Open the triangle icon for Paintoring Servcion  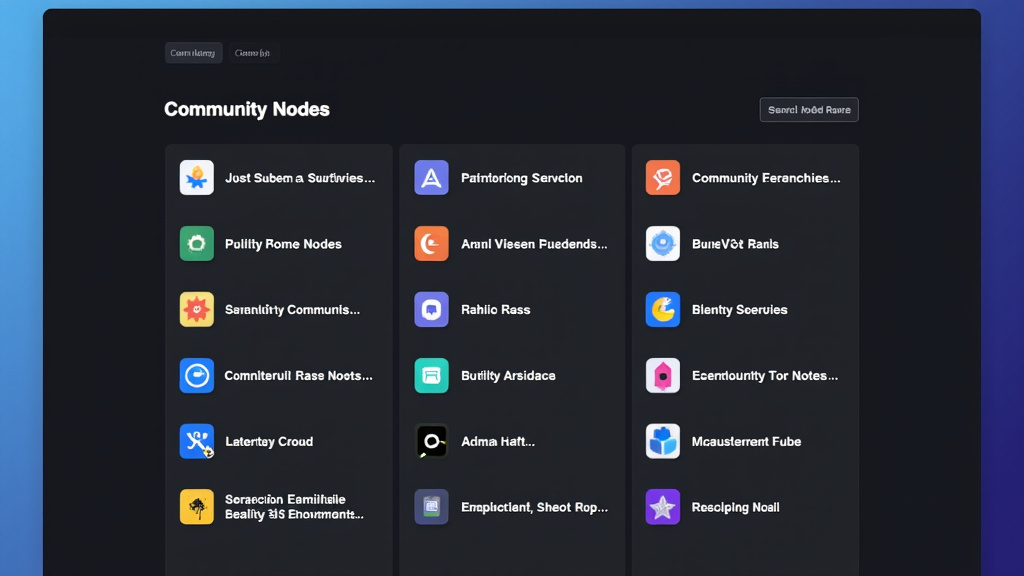[x=430, y=177]
